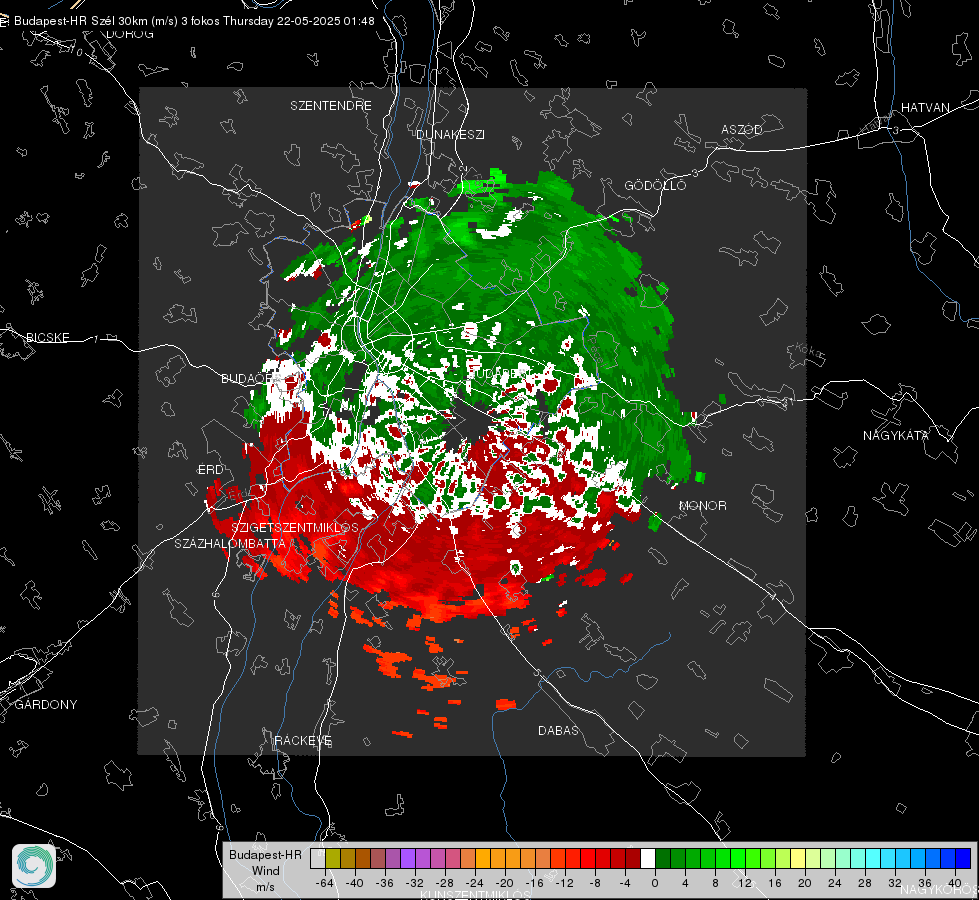Click the SZIGETSZENTMIKLÓS label
The width and height of the screenshot is (979, 900).
tap(295, 527)
